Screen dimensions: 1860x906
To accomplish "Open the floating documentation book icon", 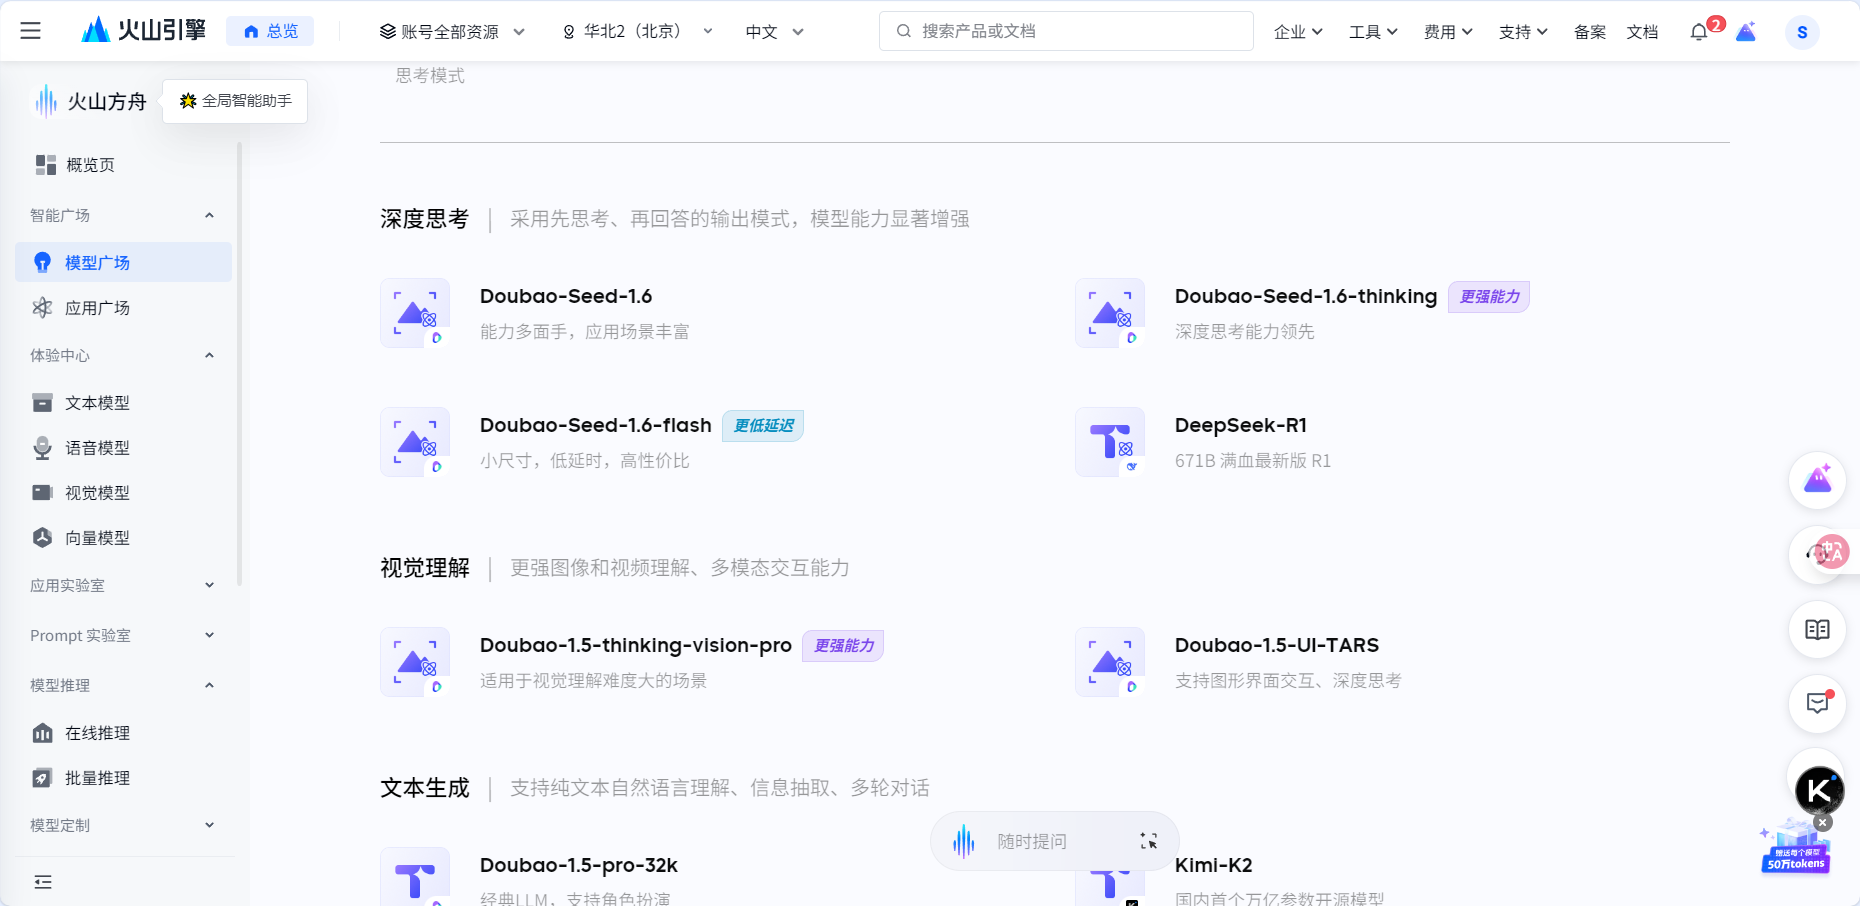I will click(1817, 630).
